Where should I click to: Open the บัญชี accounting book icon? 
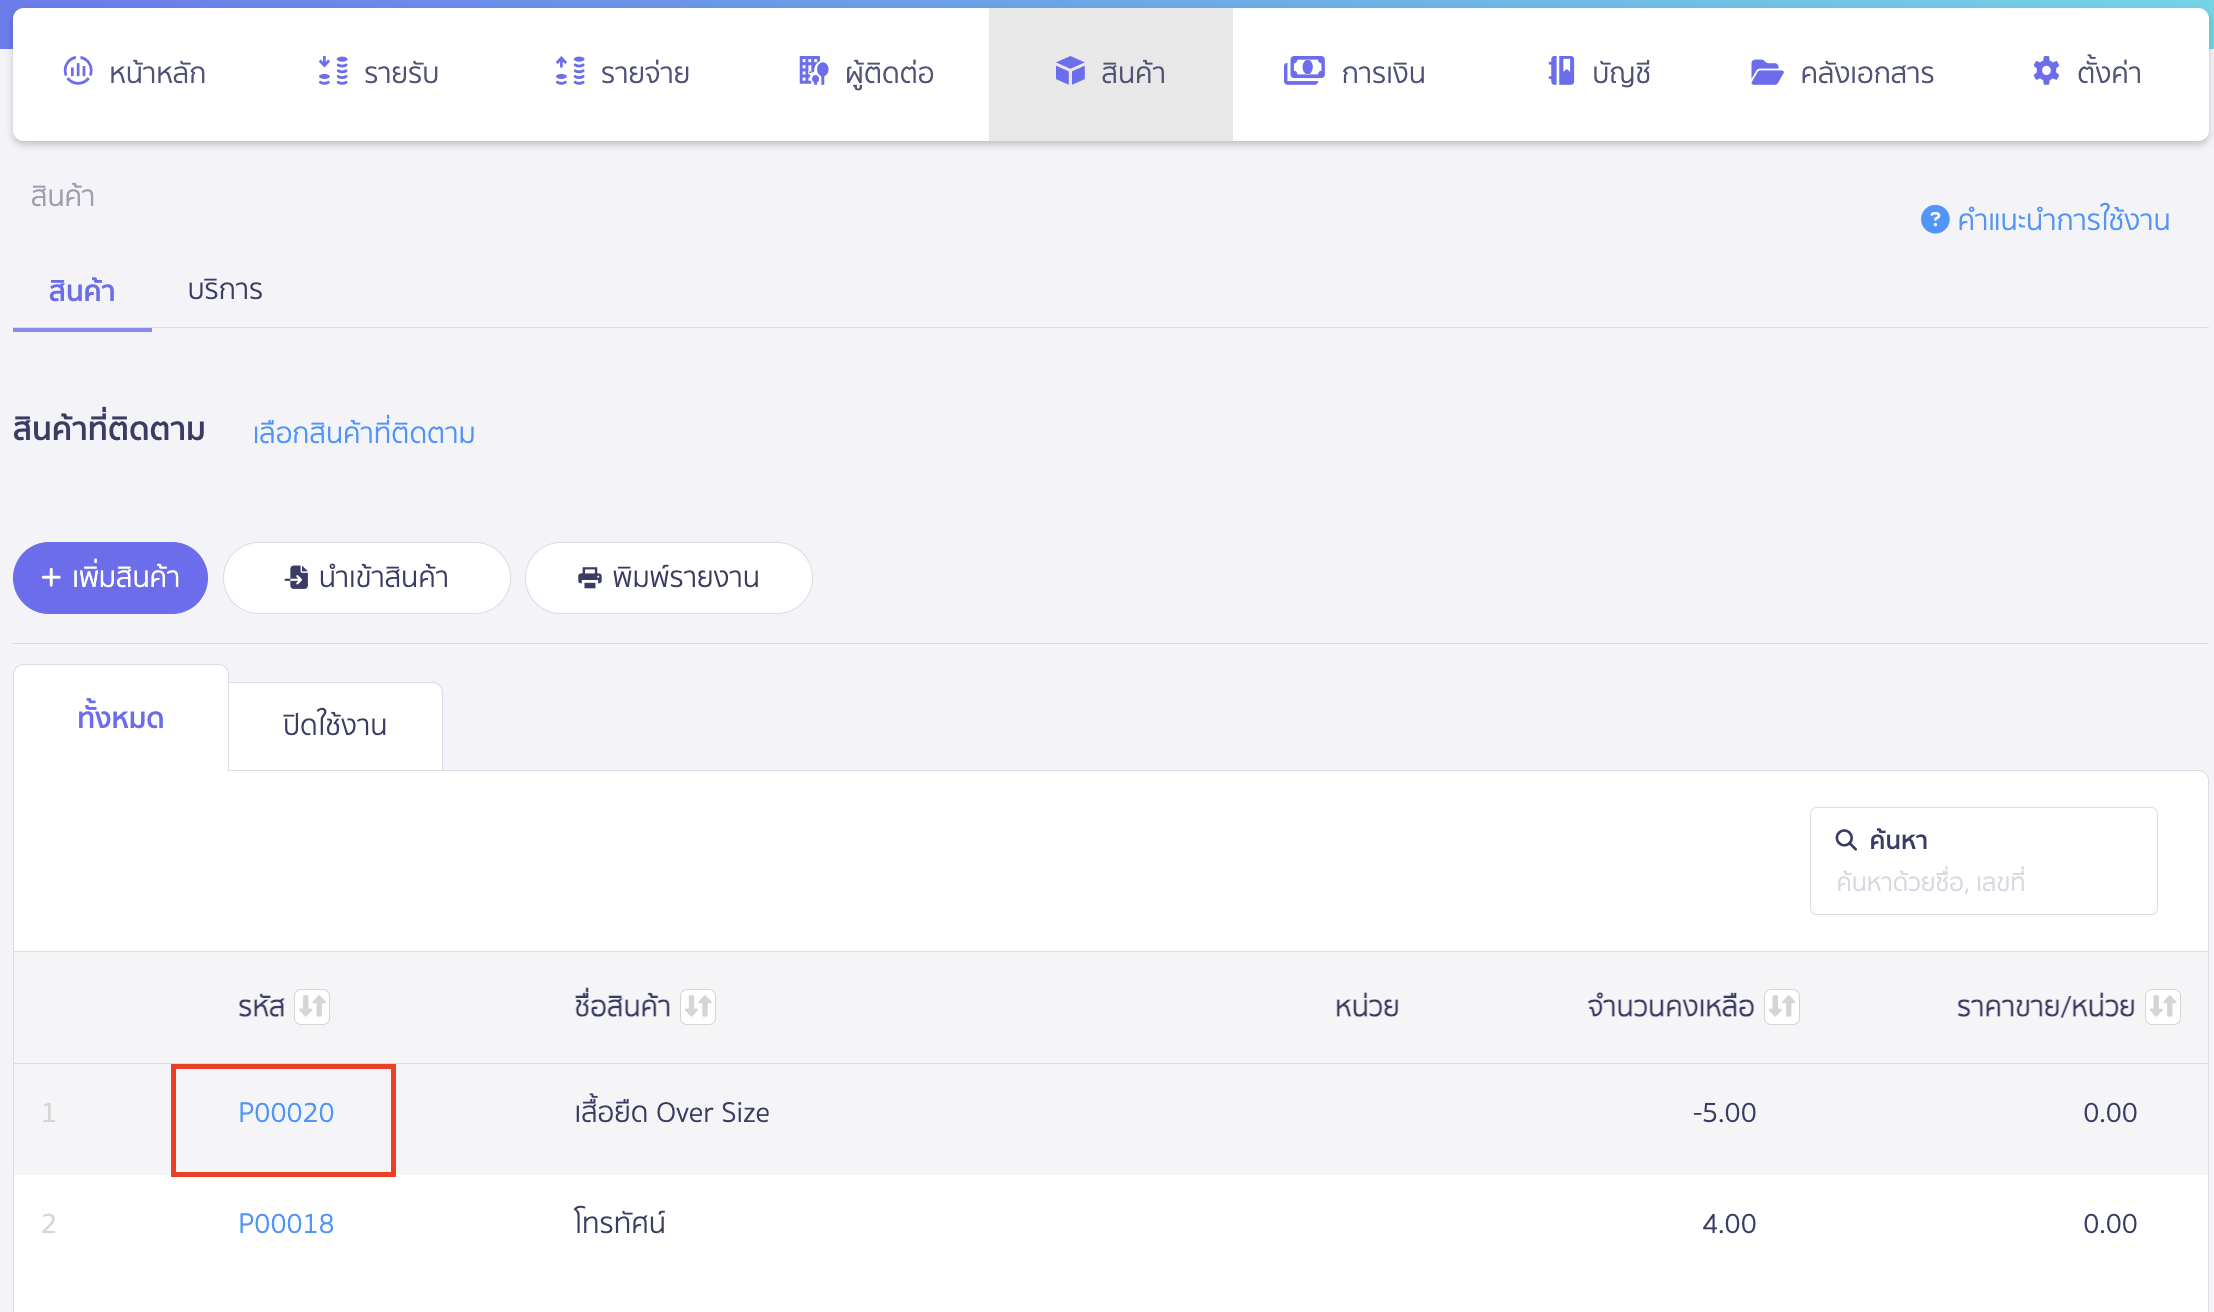pyautogui.click(x=1561, y=71)
